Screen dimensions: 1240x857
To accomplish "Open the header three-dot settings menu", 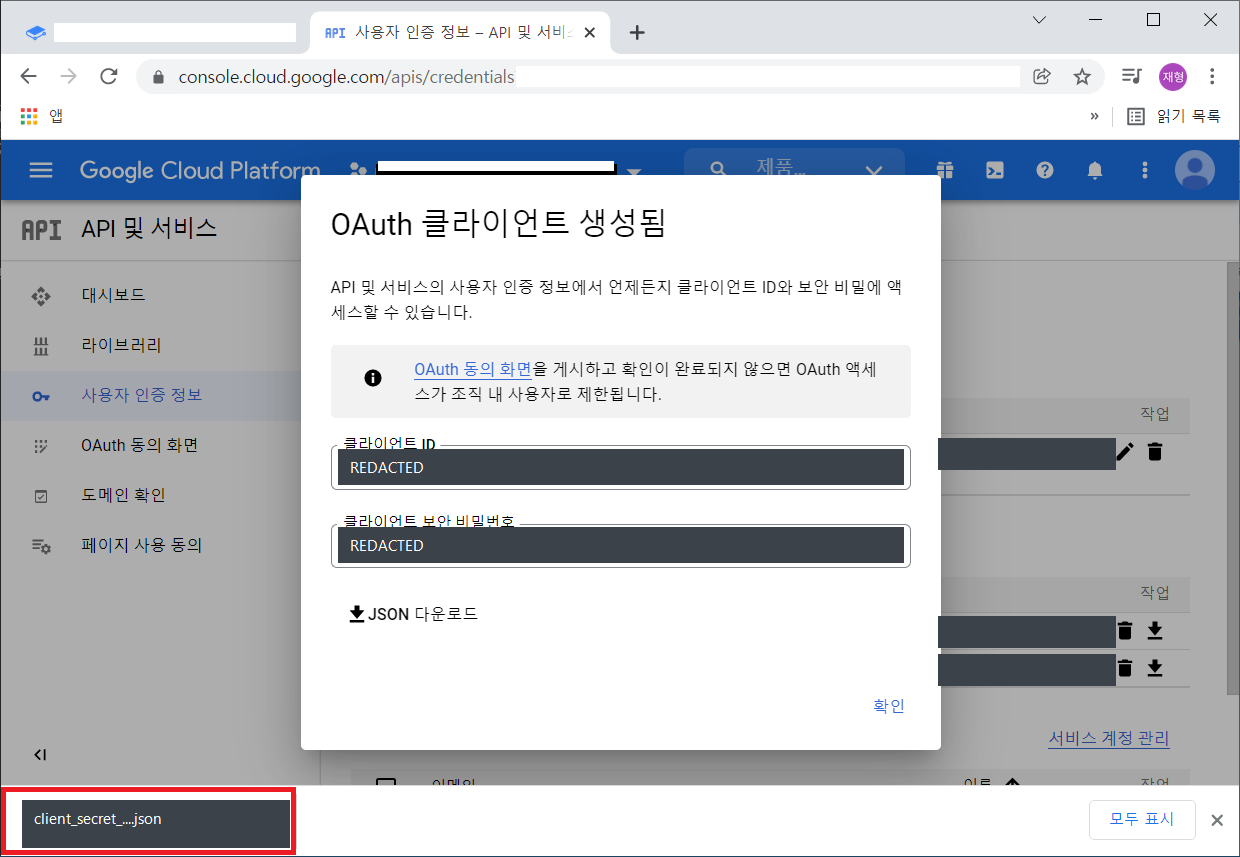I will coord(1145,170).
